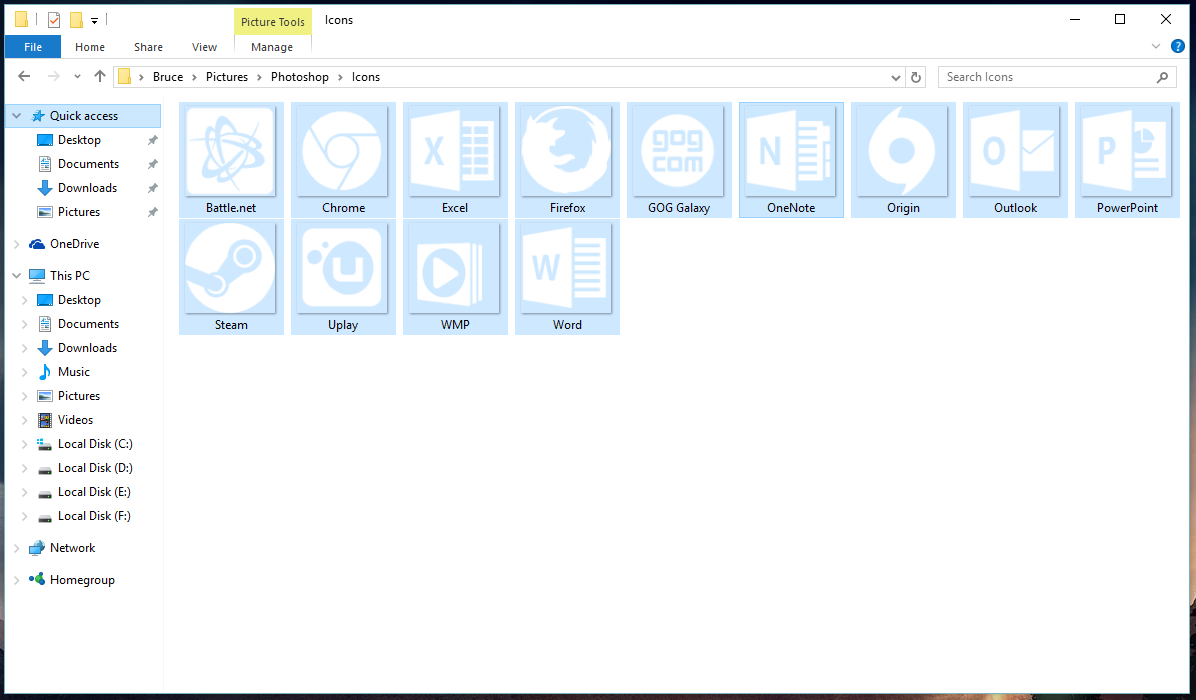Navigate to Photoshop via the breadcrumb

click(299, 76)
